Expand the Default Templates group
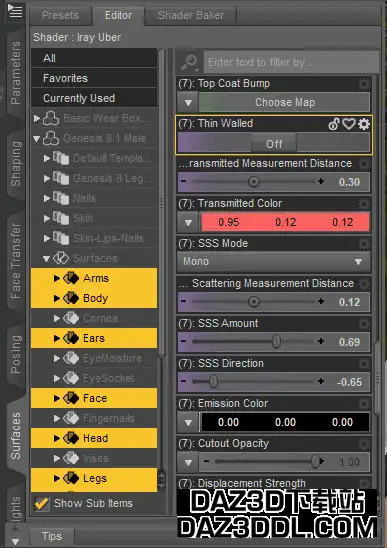Viewport: 387px width, 548px height. click(46, 158)
